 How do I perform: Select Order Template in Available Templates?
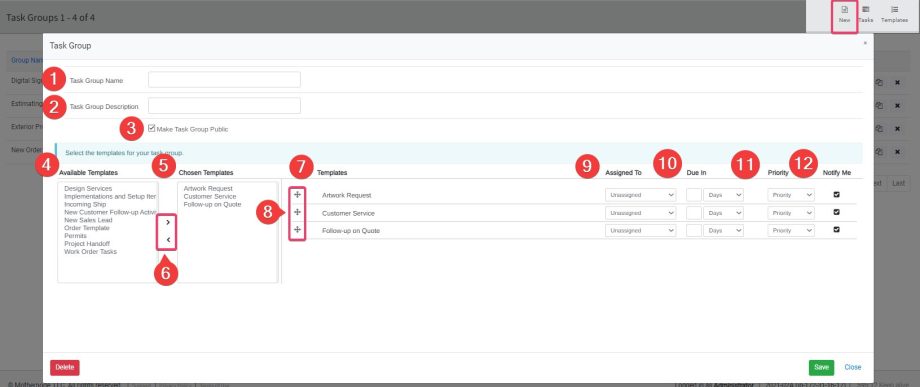[x=87, y=228]
